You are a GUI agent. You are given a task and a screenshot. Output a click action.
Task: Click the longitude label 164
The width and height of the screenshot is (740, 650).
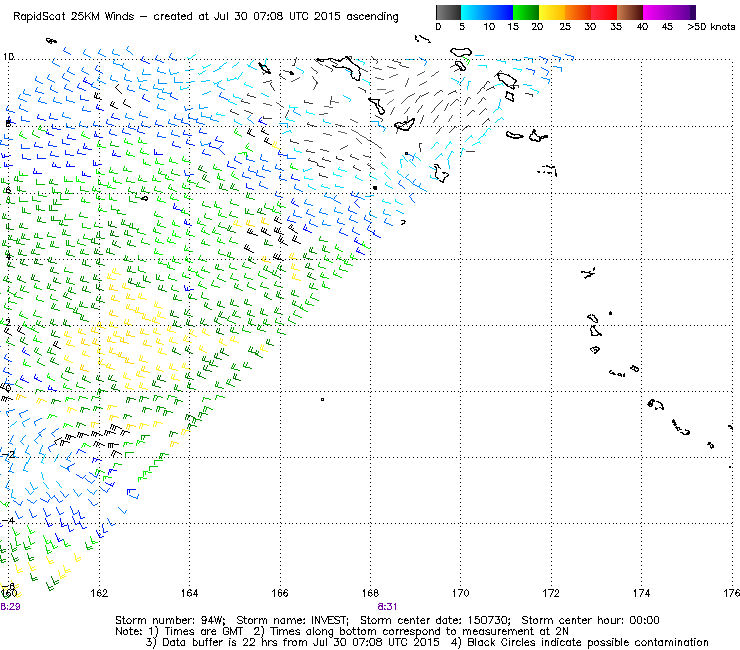click(x=189, y=593)
